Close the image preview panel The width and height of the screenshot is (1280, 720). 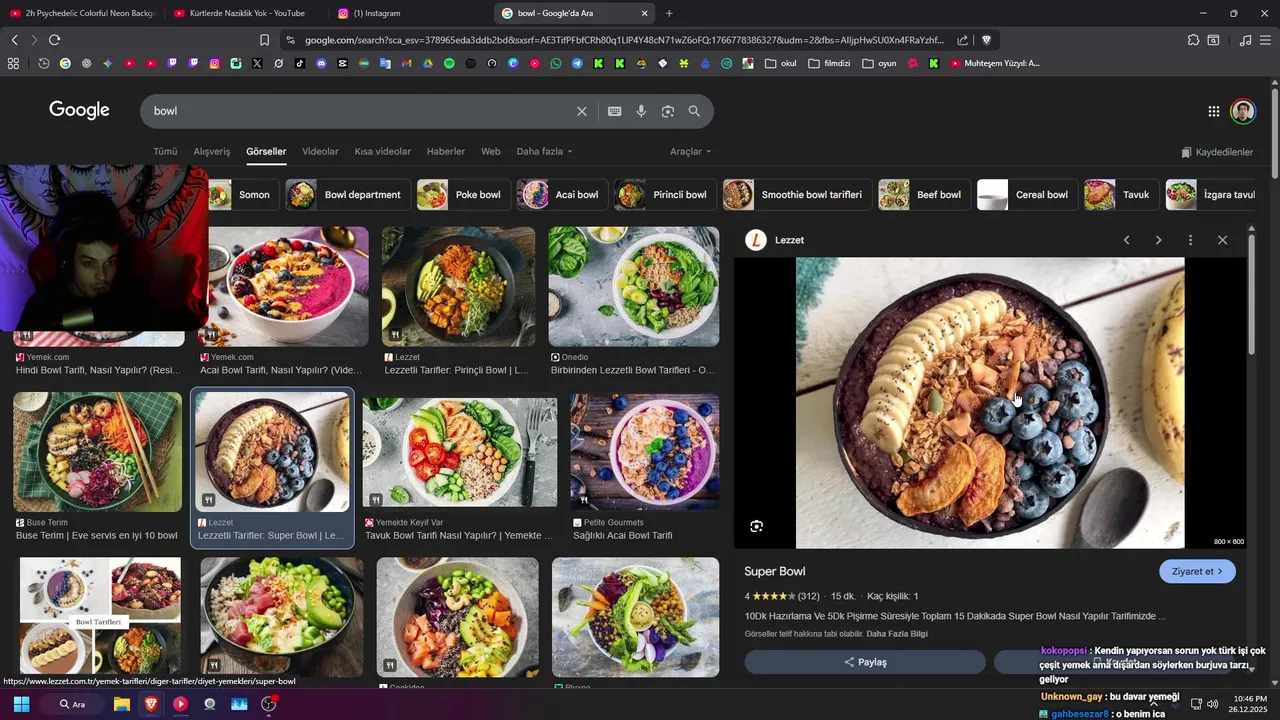[x=1222, y=240]
